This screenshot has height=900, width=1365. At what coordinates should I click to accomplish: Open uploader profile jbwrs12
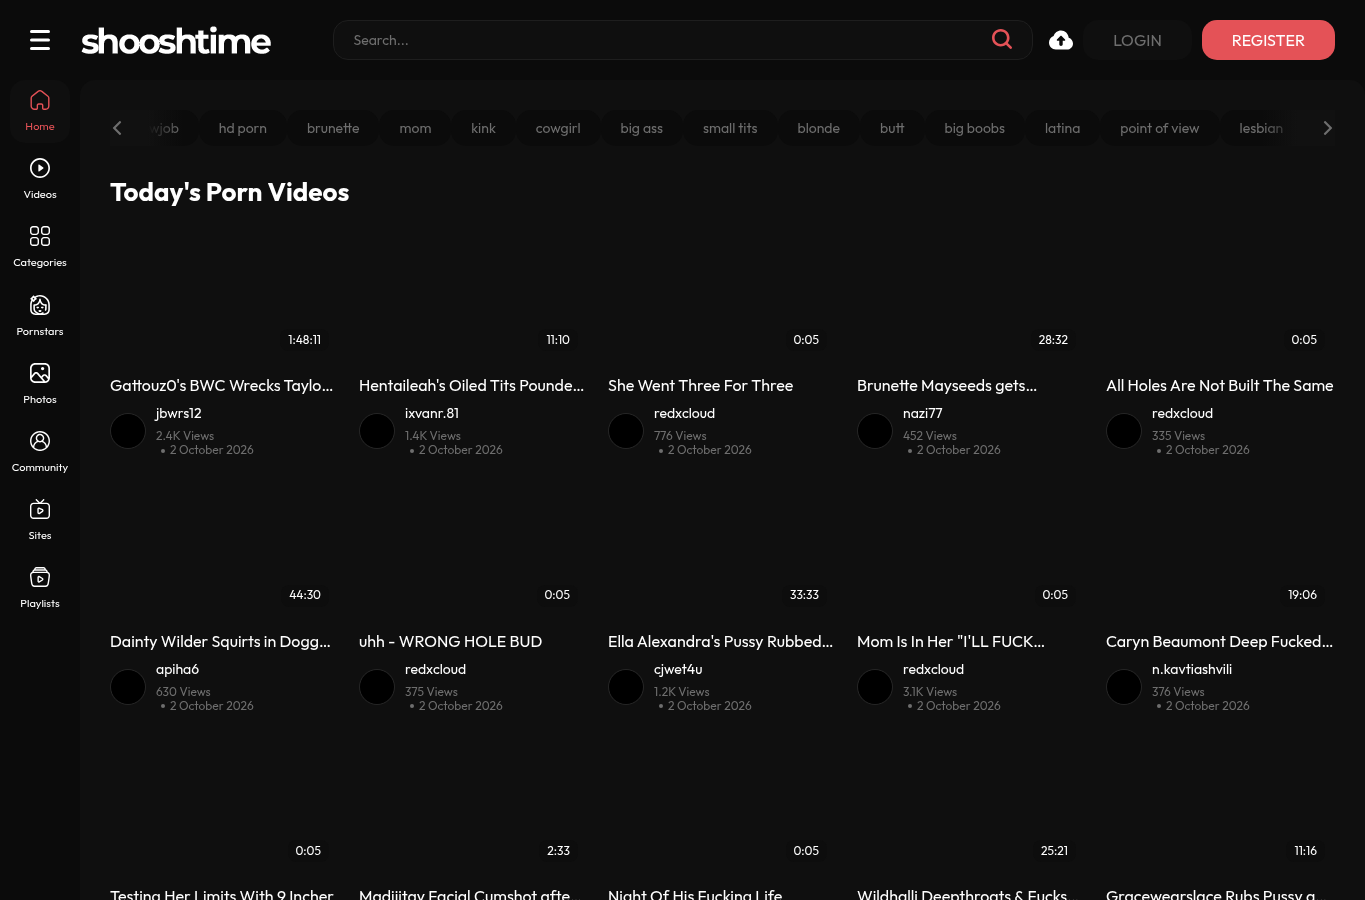click(179, 413)
